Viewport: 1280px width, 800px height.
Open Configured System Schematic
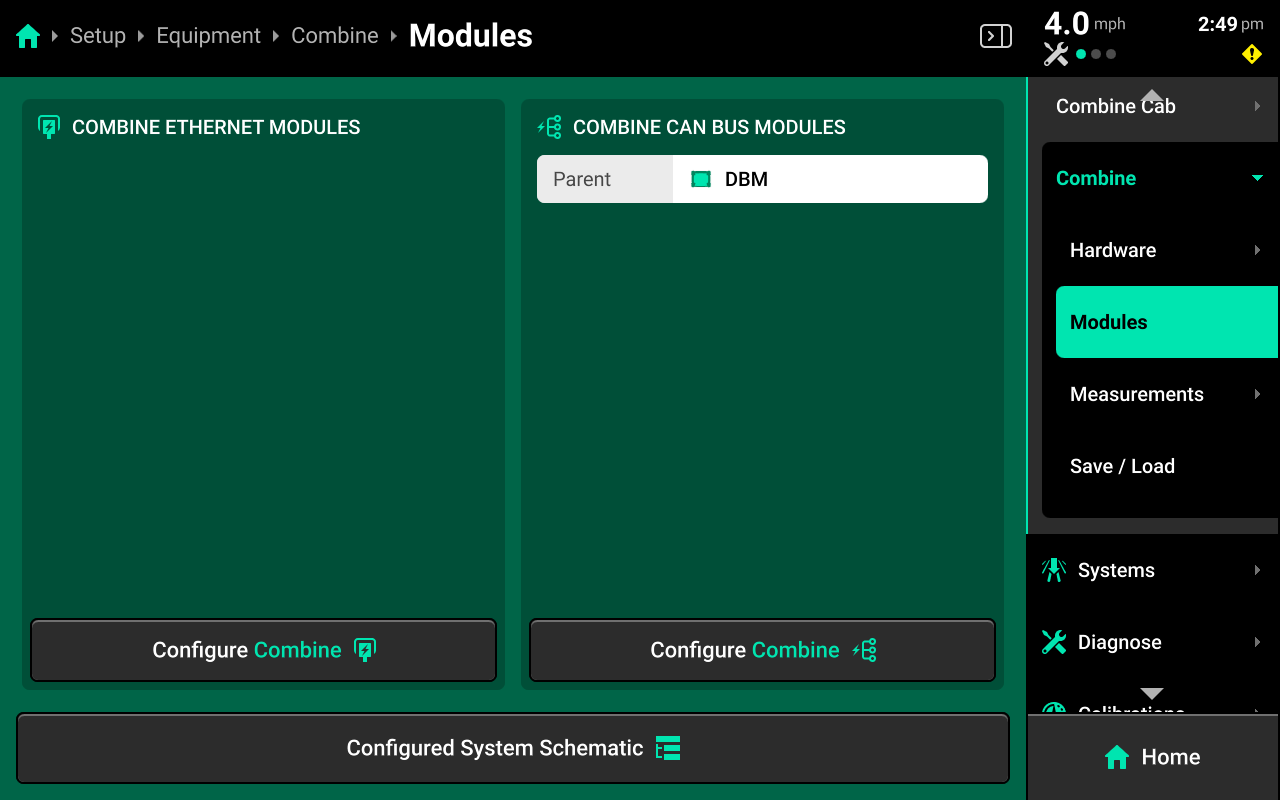pos(512,748)
